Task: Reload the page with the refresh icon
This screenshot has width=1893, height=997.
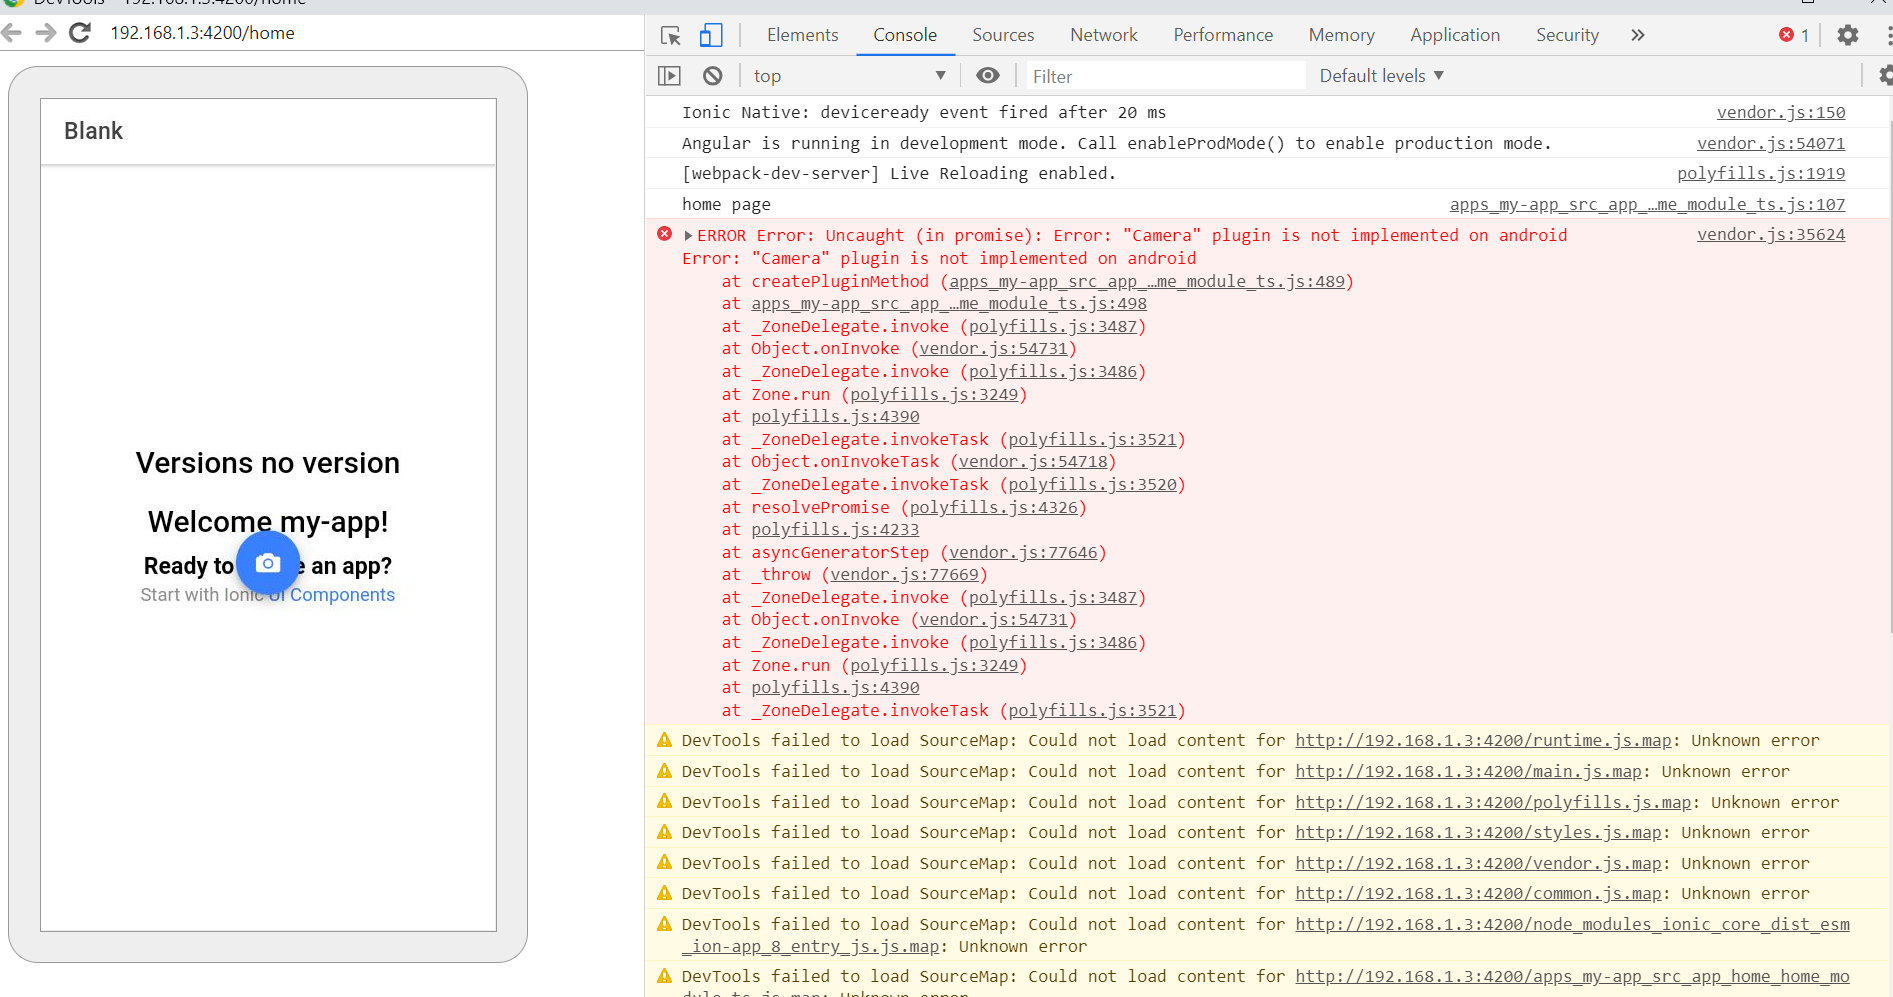Action: 80,33
